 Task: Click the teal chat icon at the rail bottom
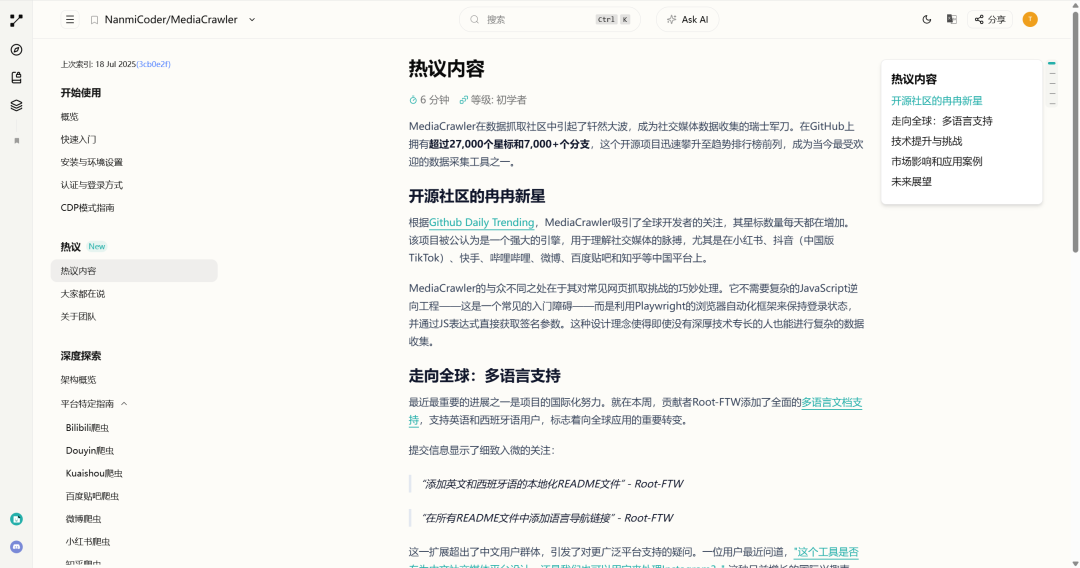click(x=17, y=519)
